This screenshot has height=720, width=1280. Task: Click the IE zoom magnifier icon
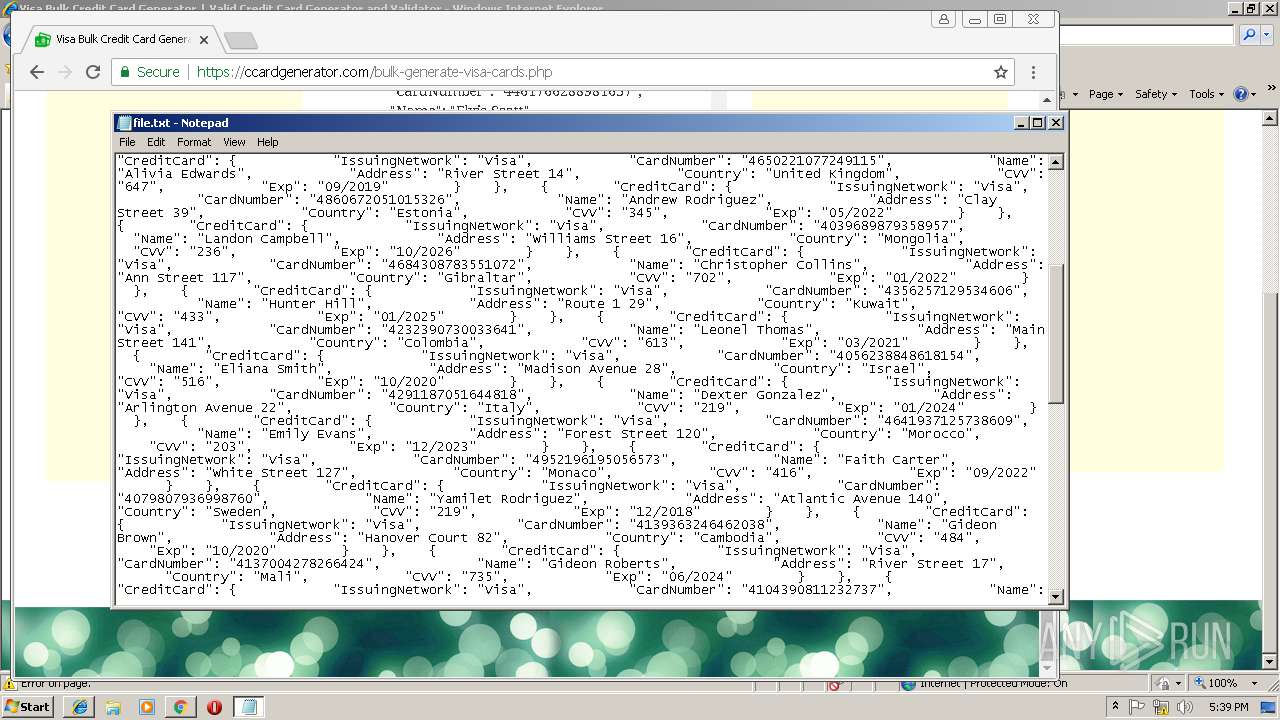point(1198,683)
